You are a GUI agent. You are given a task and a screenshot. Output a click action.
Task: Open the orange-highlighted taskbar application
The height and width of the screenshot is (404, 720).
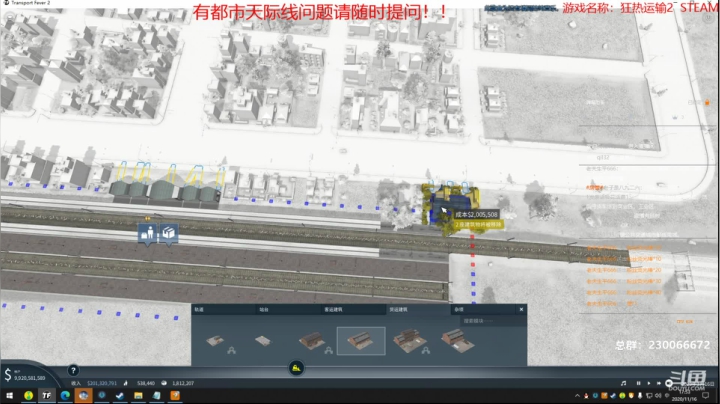coord(83,395)
